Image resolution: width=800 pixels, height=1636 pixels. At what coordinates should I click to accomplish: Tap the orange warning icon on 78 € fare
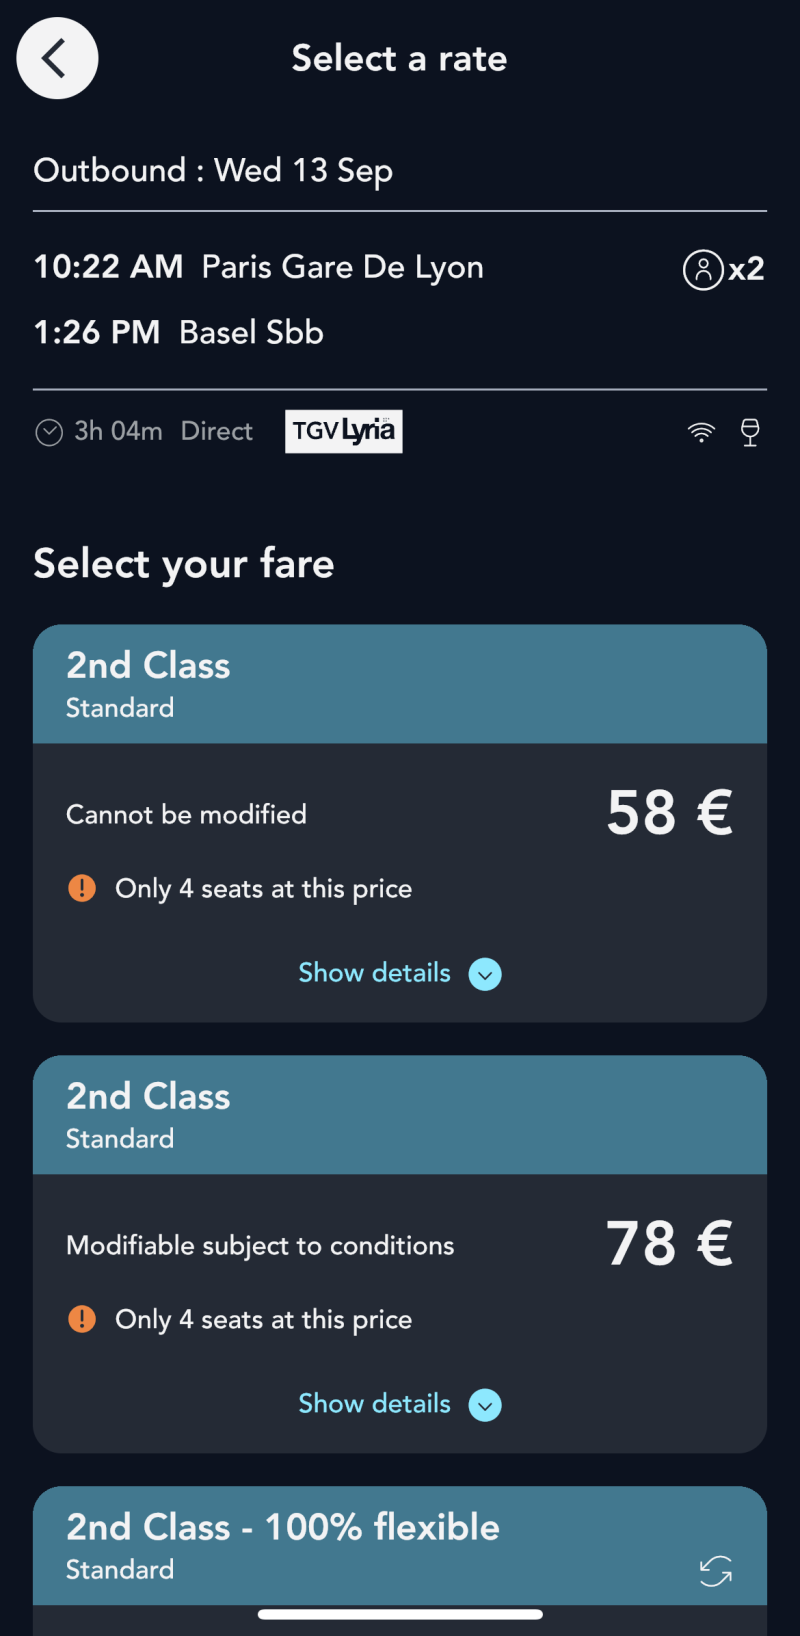tap(82, 1319)
